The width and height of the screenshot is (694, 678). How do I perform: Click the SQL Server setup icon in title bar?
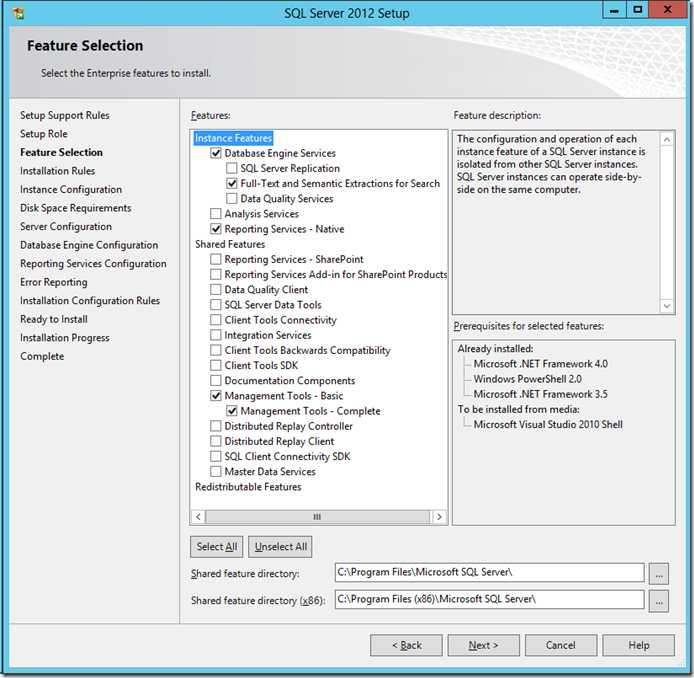pyautogui.click(x=18, y=13)
